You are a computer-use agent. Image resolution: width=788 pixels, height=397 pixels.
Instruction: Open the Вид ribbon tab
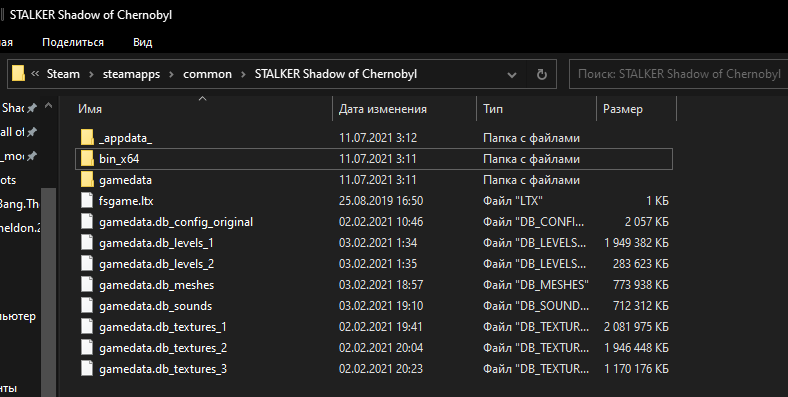point(143,42)
